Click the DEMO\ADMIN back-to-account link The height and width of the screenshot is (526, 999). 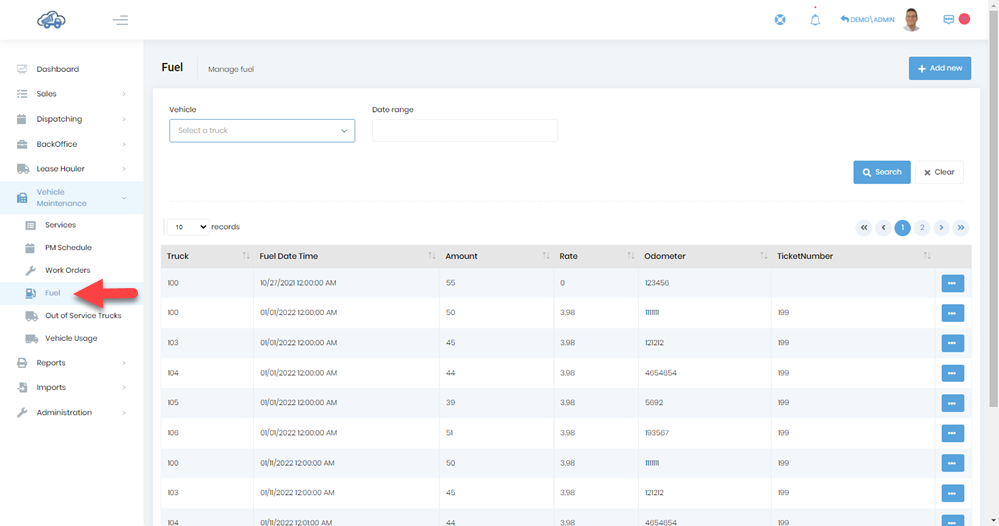(867, 20)
